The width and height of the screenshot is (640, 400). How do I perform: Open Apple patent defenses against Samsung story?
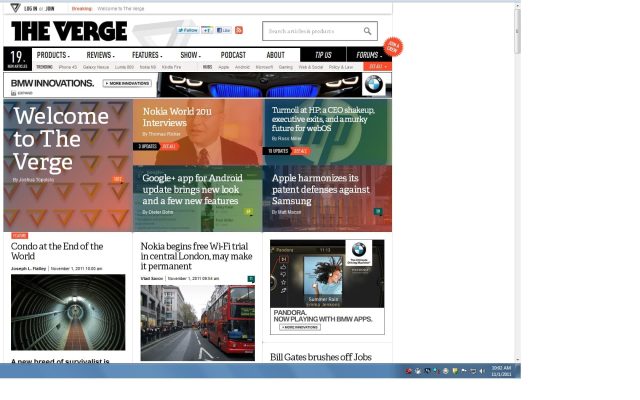click(327, 199)
